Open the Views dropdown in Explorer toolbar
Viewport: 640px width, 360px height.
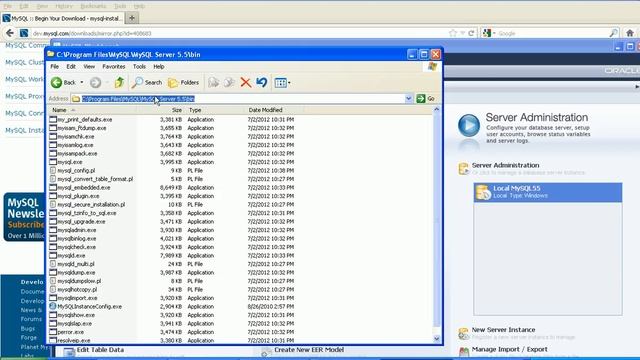tap(282, 82)
